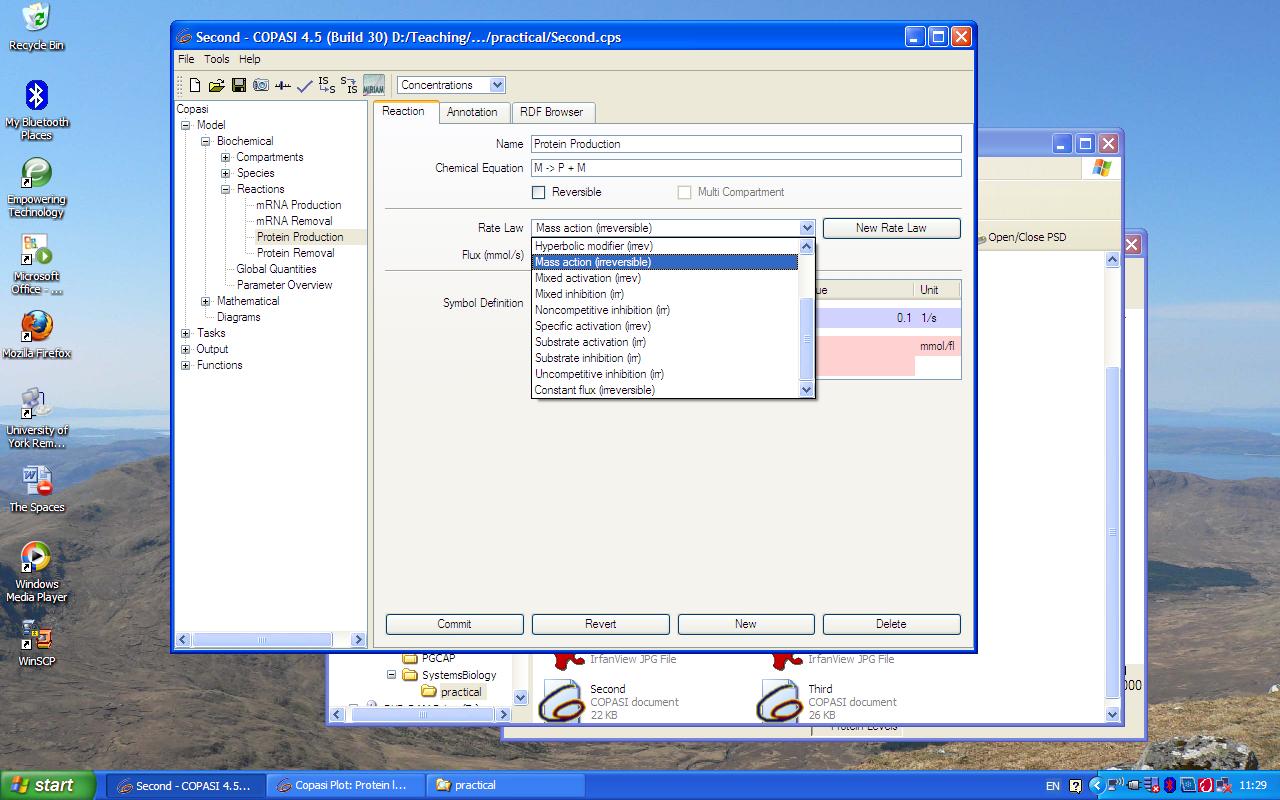This screenshot has width=1280, height=800.
Task: Open the Tools menu
Action: pyautogui.click(x=217, y=59)
